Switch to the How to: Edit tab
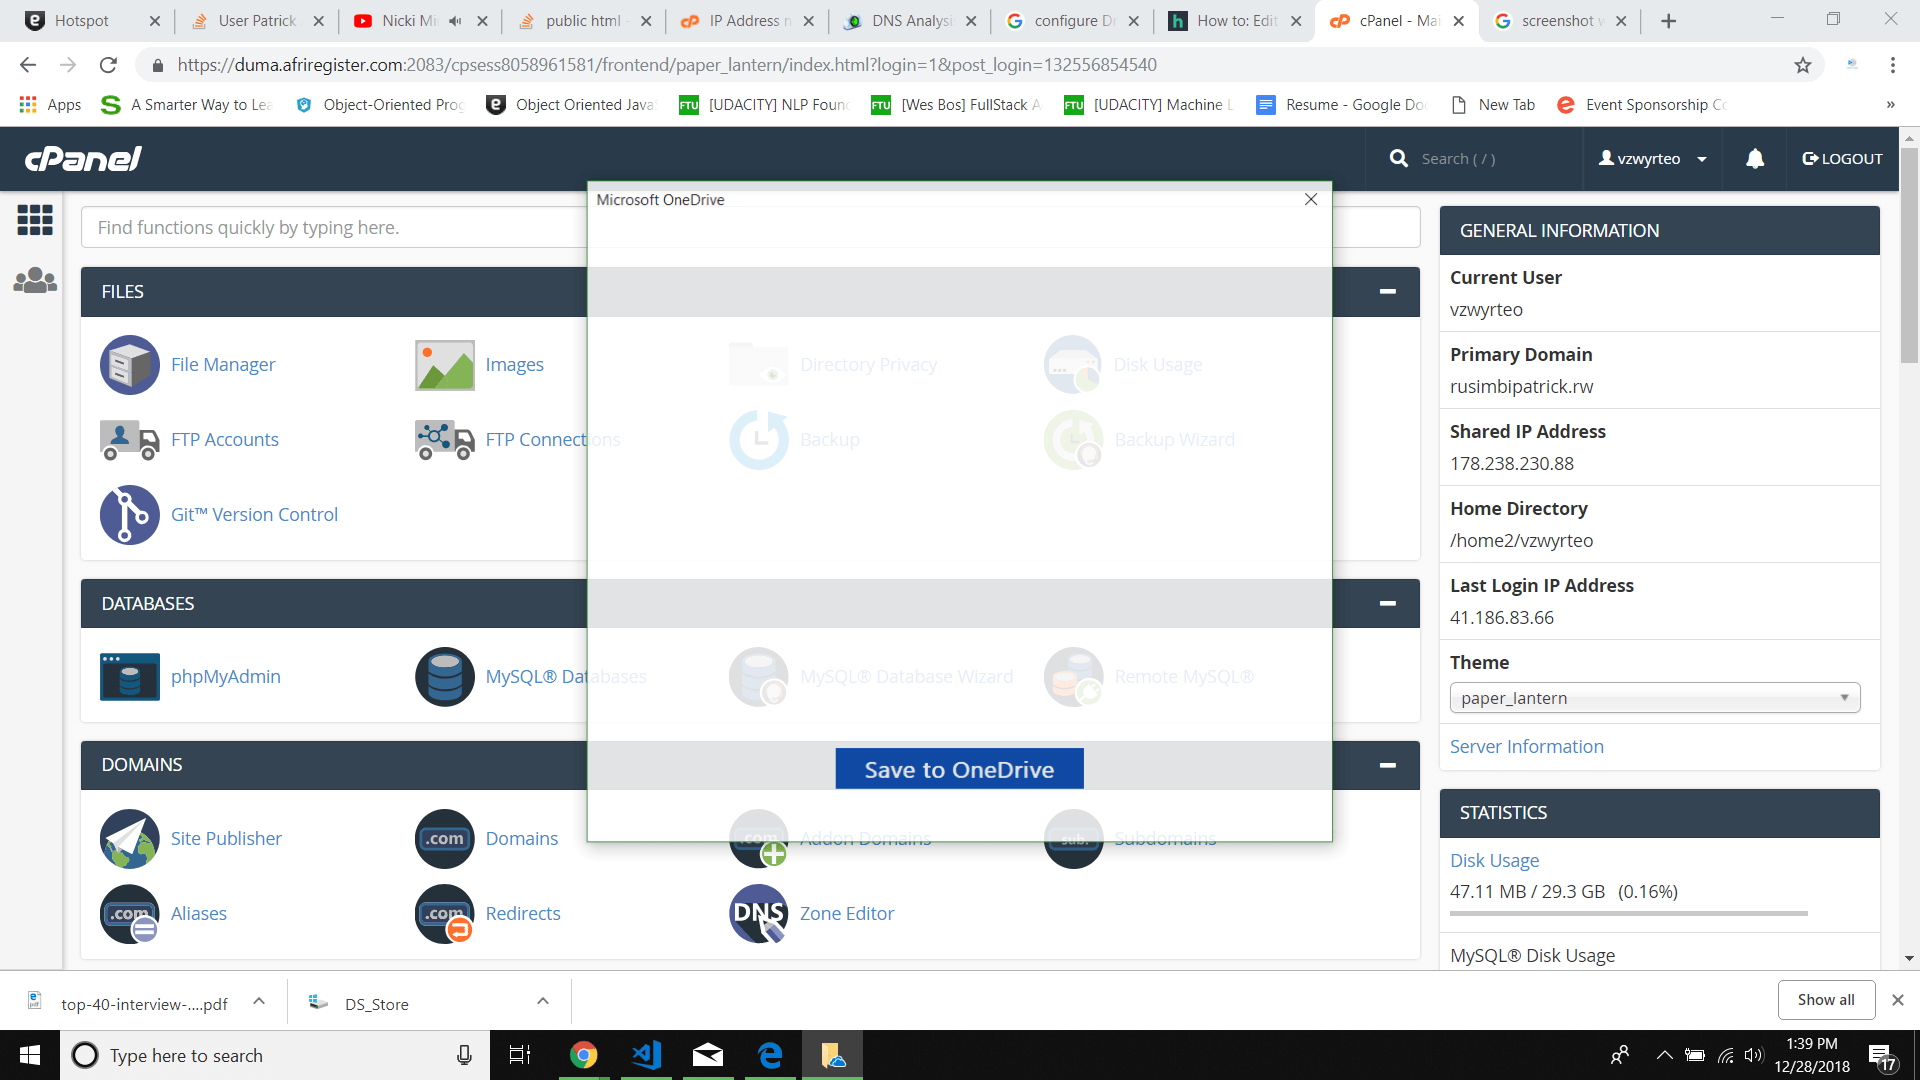 (x=1236, y=21)
